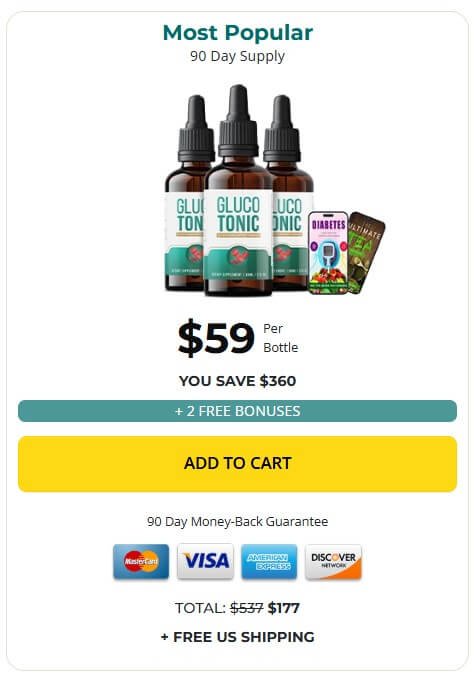Click the 90 Day Money-Back Guarantee text
The height and width of the screenshot is (677, 474).
(237, 521)
